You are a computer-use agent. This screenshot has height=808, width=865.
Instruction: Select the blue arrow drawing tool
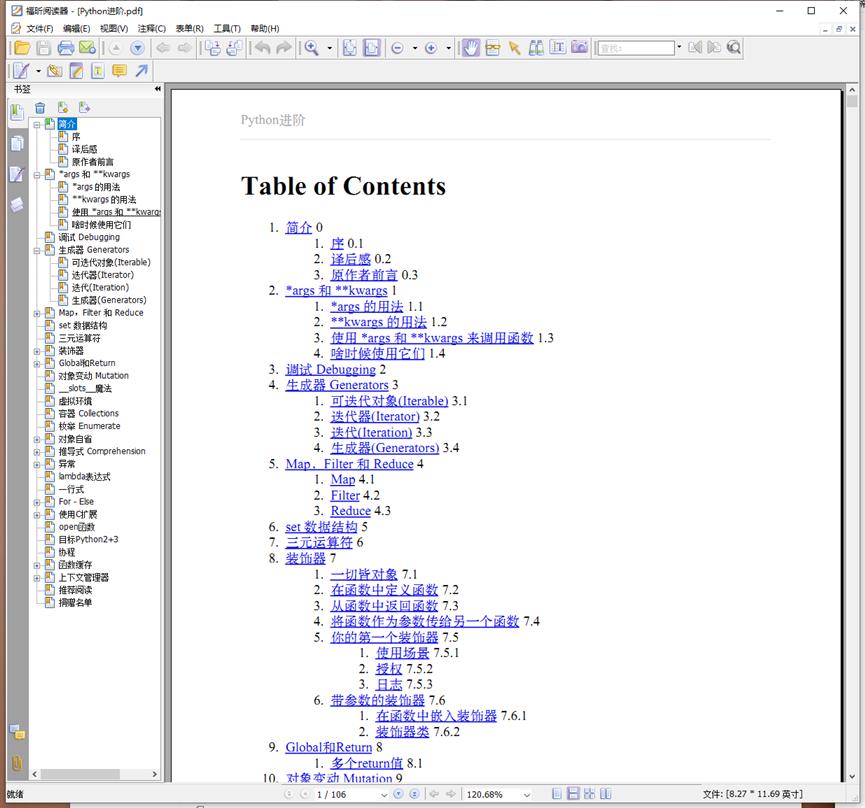point(142,71)
